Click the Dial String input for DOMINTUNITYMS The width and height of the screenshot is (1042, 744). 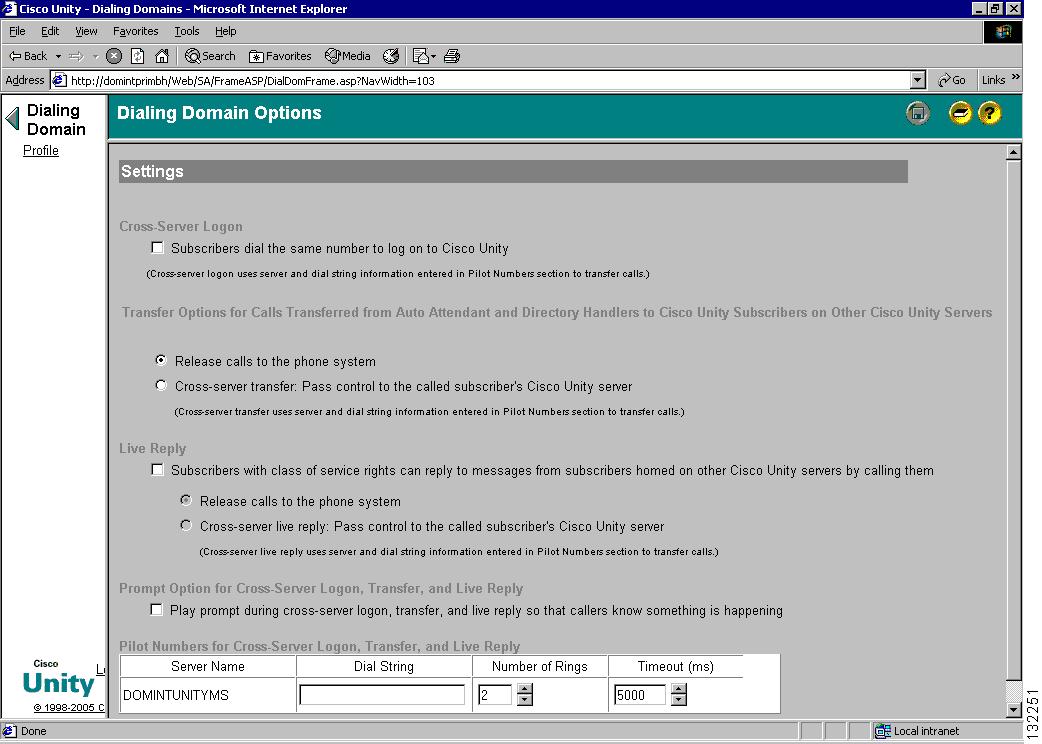382,695
